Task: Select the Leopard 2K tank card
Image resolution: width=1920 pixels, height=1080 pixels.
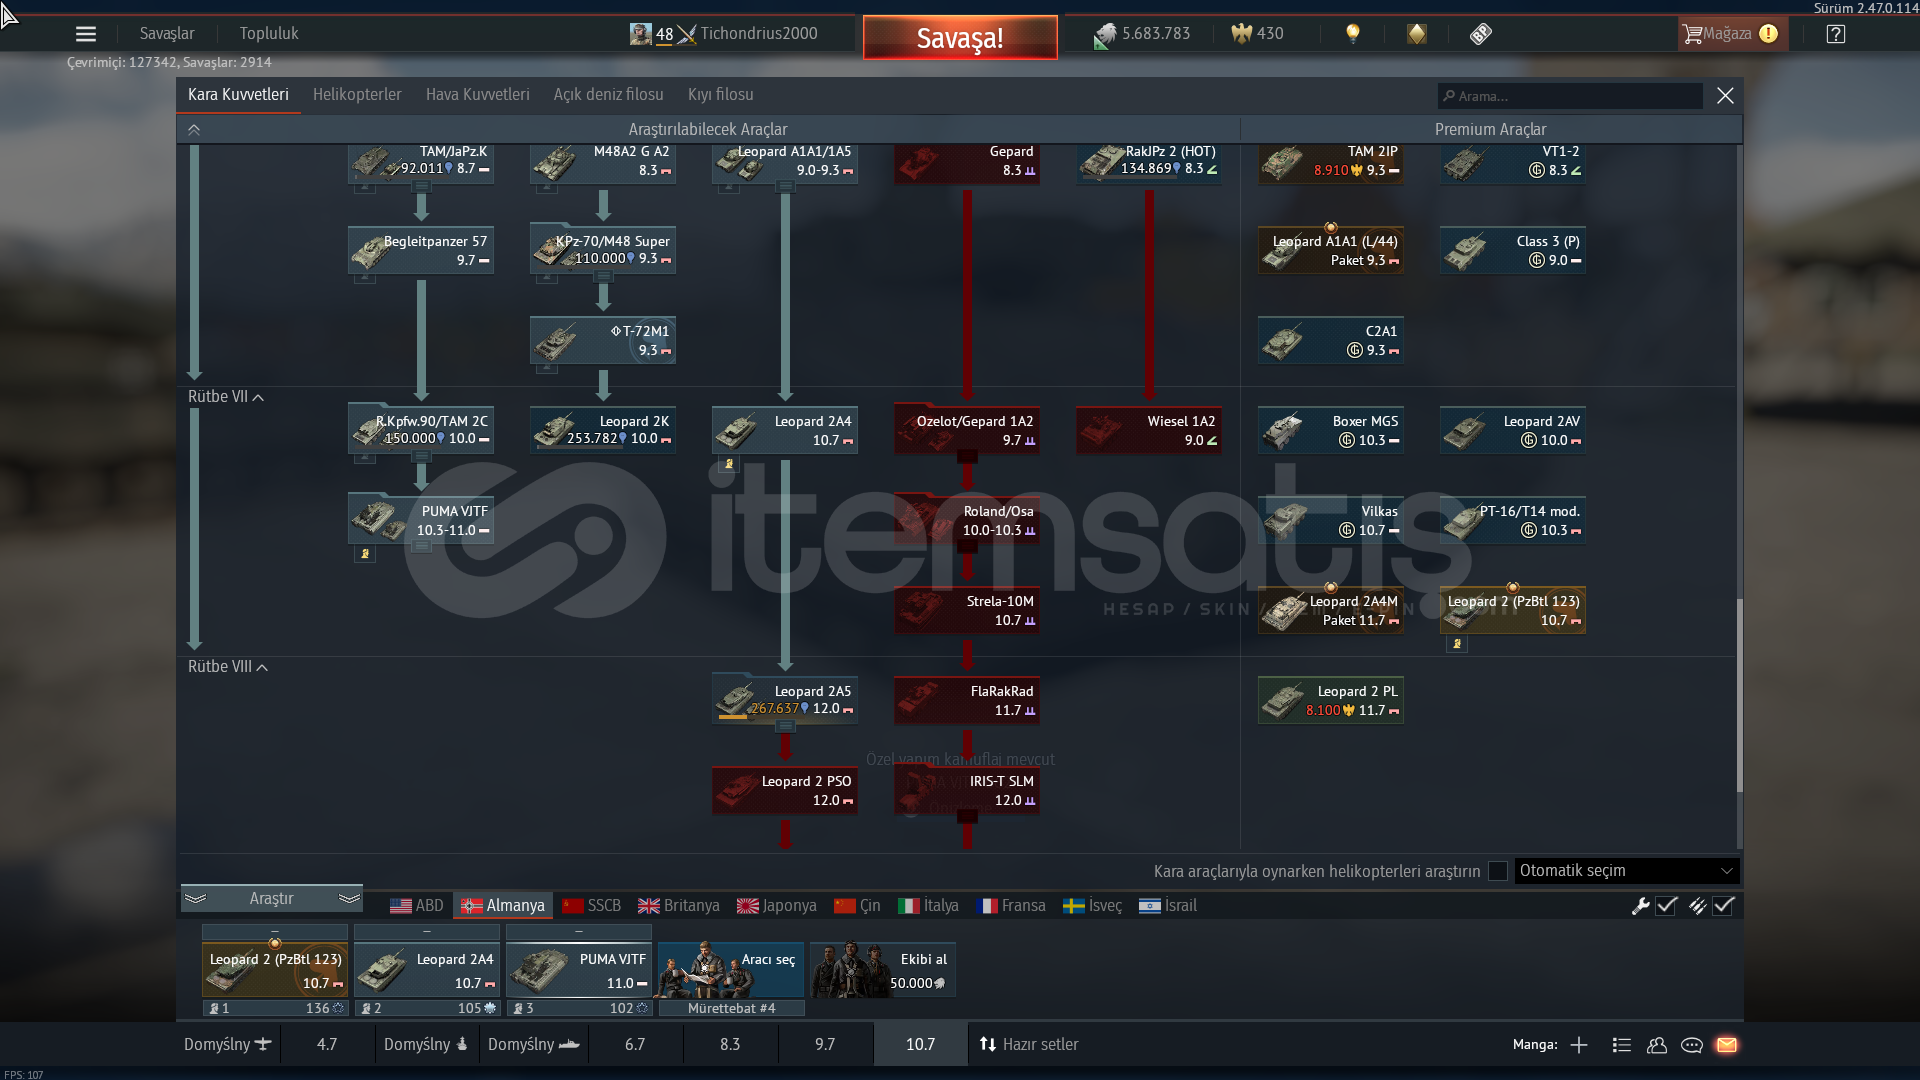Action: click(x=603, y=431)
